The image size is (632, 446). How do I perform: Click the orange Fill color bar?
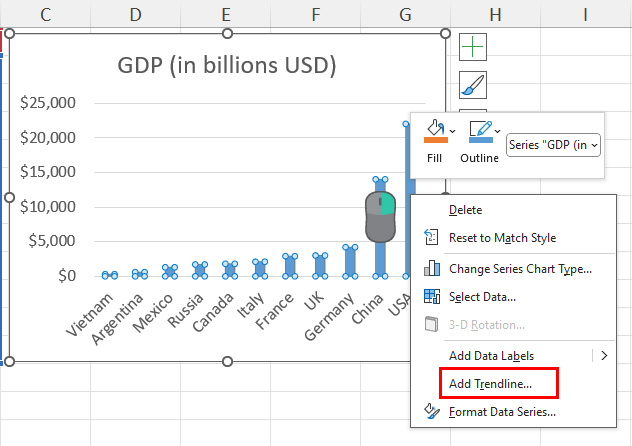[x=436, y=140]
